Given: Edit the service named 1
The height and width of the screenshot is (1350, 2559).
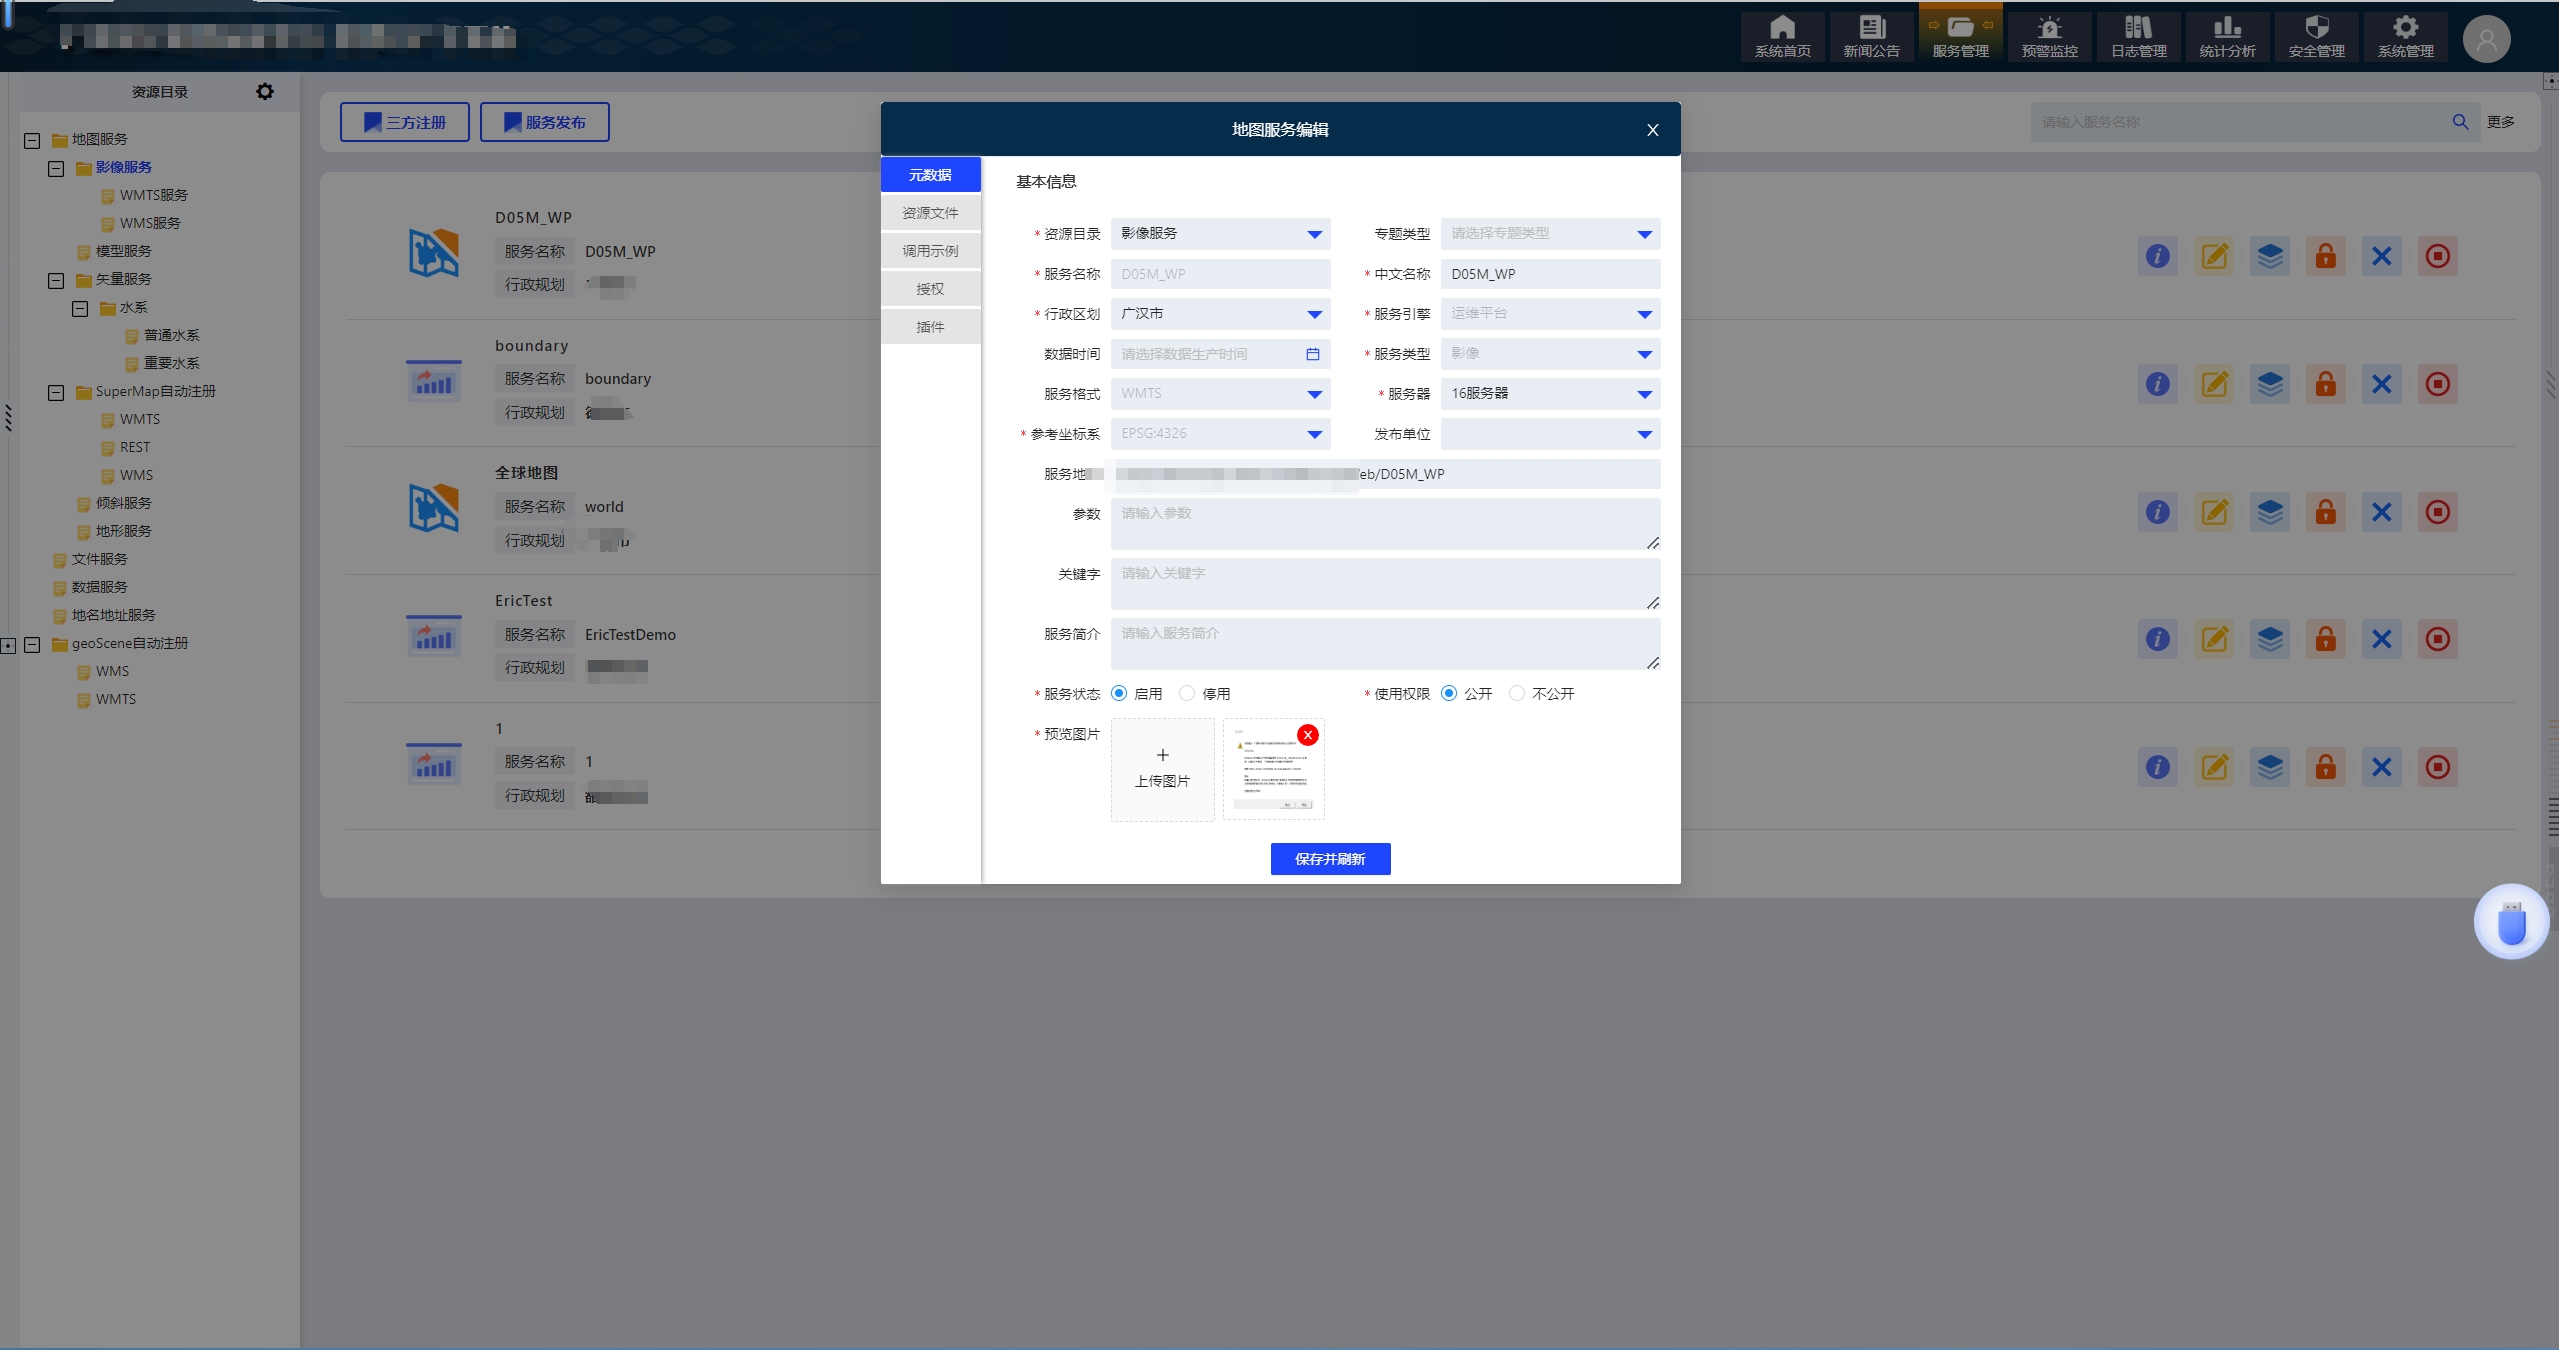Looking at the screenshot, I should coord(2214,767).
